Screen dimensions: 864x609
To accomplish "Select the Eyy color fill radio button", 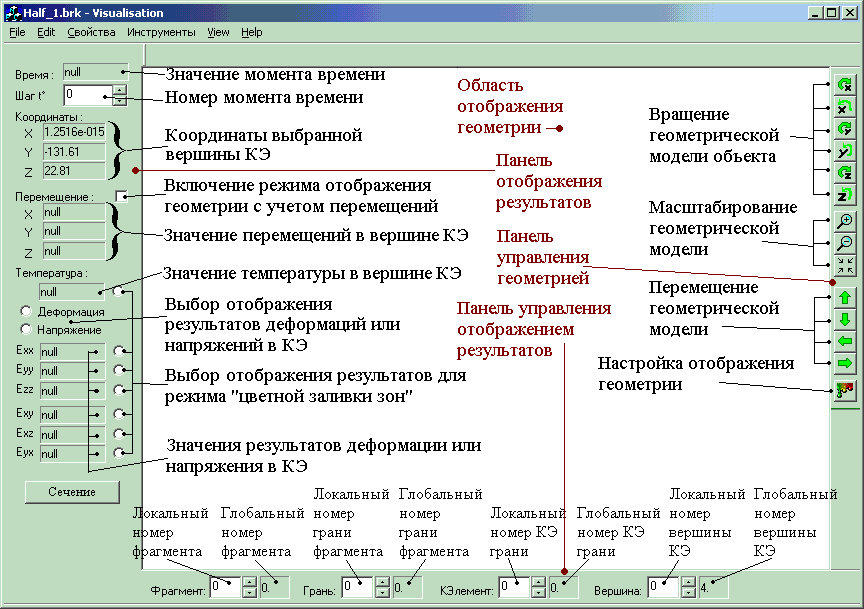I will coord(118,370).
